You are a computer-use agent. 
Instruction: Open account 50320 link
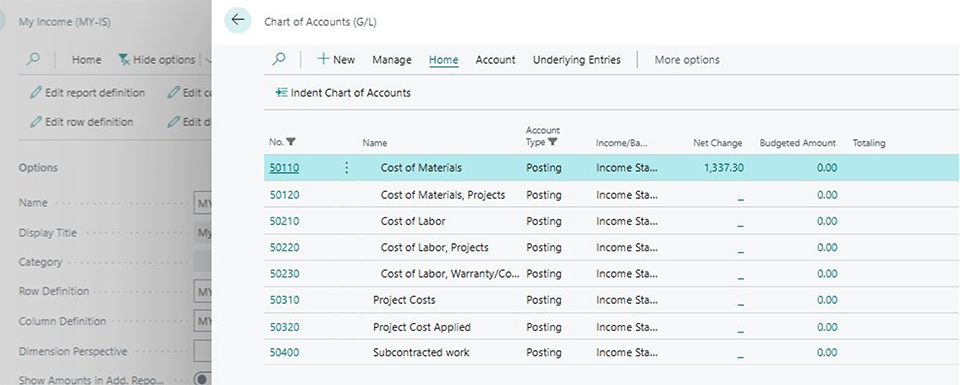(x=285, y=327)
